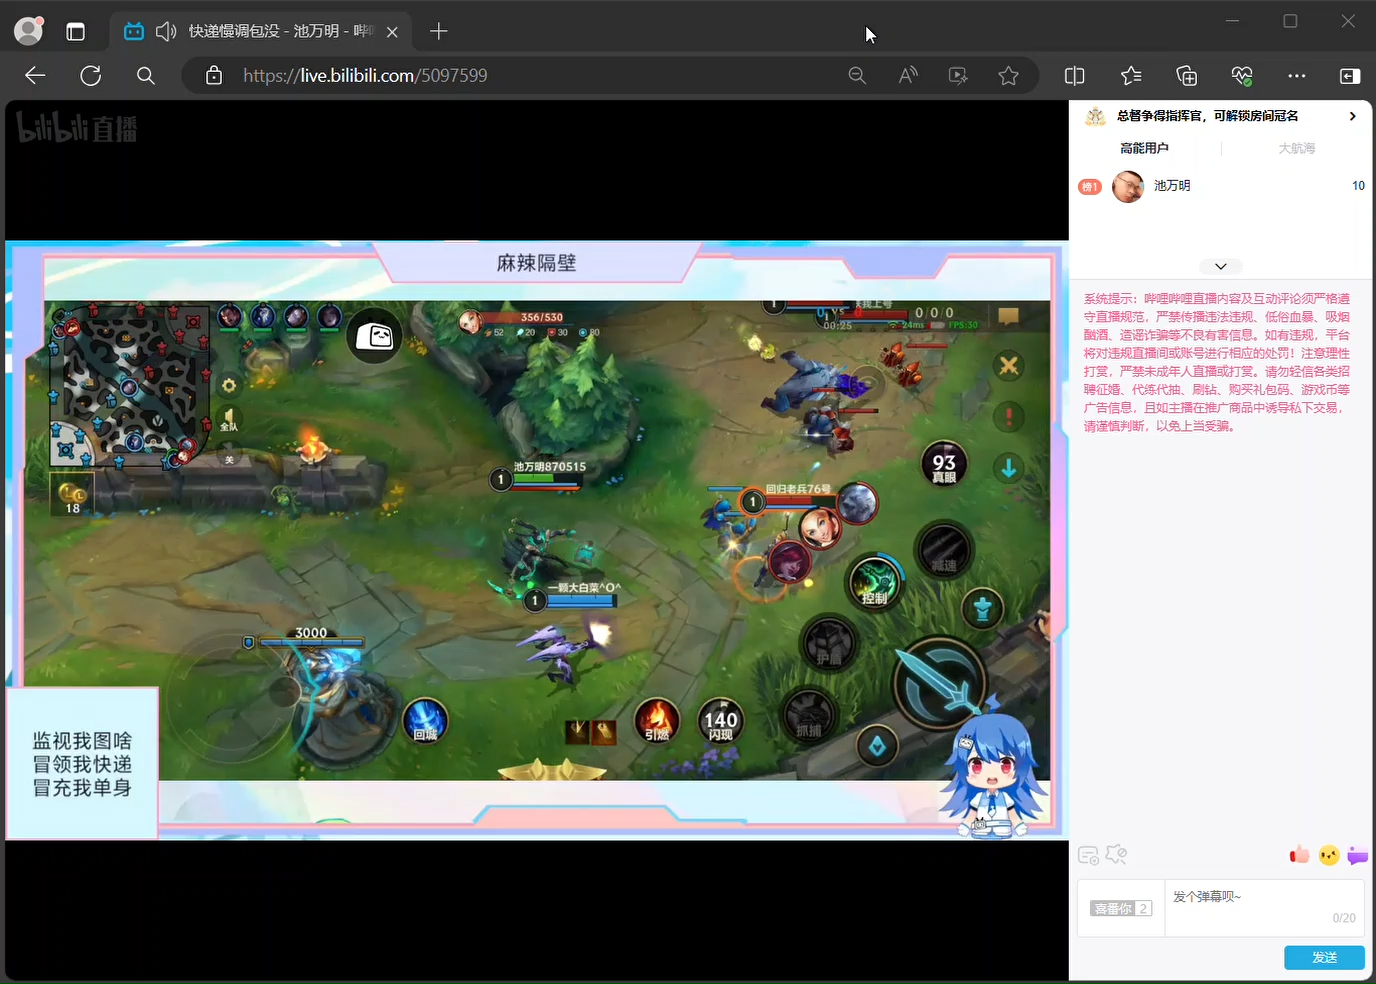Mute the tab via the speaker icon
This screenshot has width=1376, height=984.
click(166, 31)
